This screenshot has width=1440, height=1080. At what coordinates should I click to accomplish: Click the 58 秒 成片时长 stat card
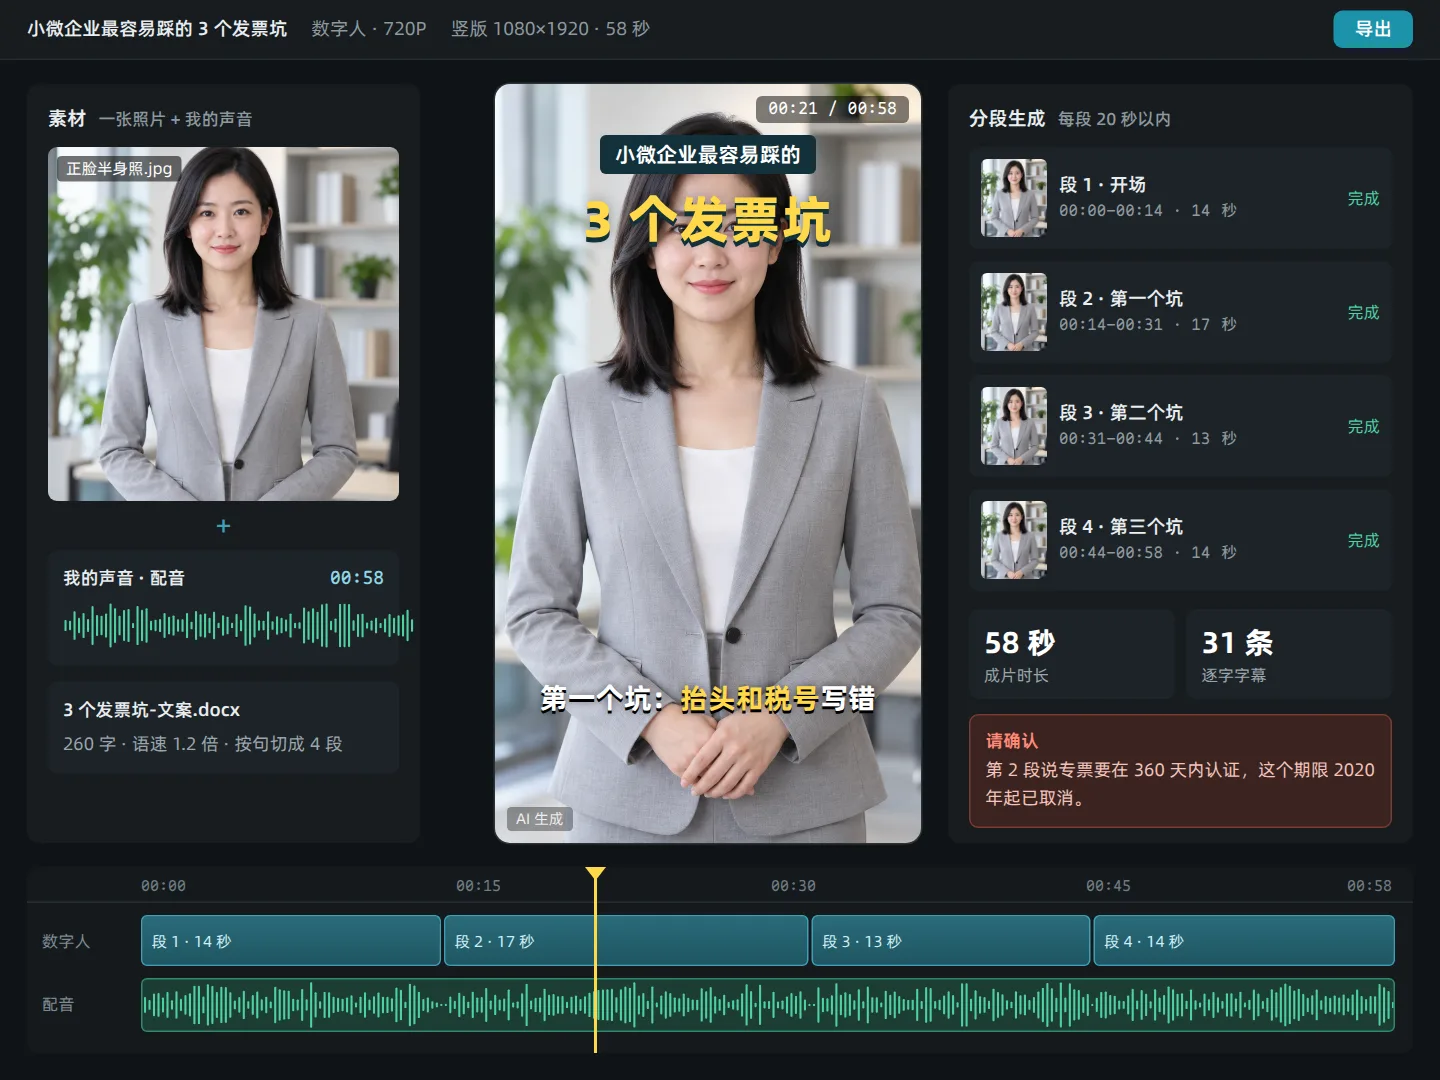click(1072, 654)
